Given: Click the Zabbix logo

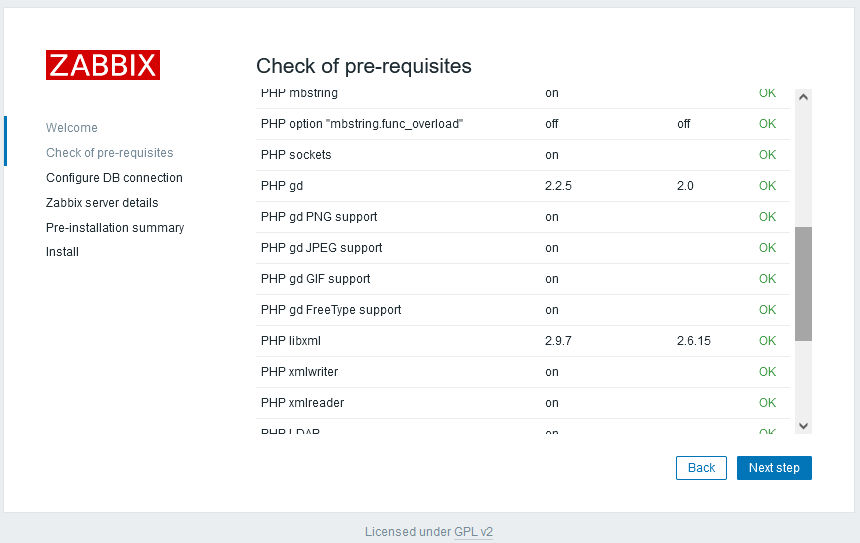Looking at the screenshot, I should (103, 65).
